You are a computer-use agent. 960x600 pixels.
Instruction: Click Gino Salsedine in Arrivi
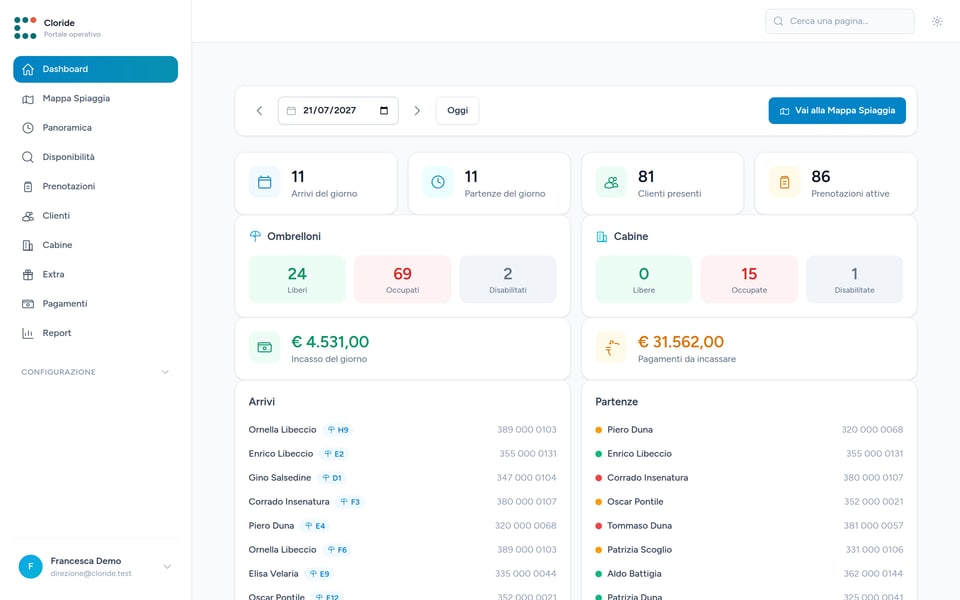point(280,478)
